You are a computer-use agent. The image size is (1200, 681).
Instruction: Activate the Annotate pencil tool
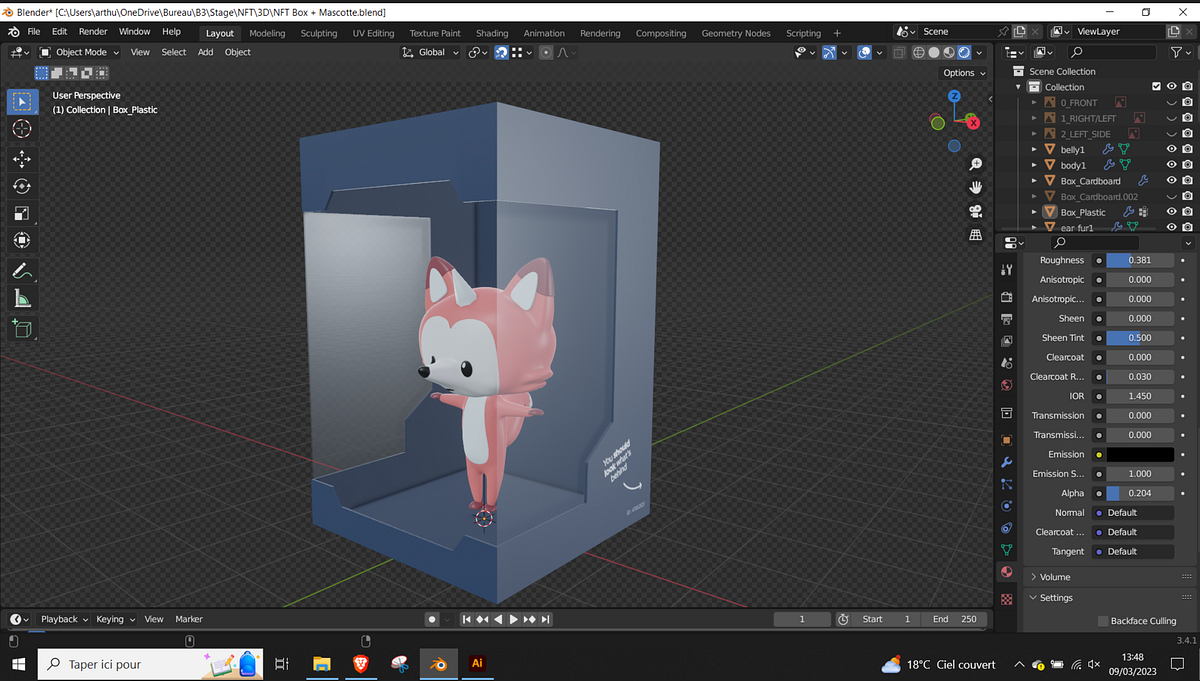coord(22,270)
